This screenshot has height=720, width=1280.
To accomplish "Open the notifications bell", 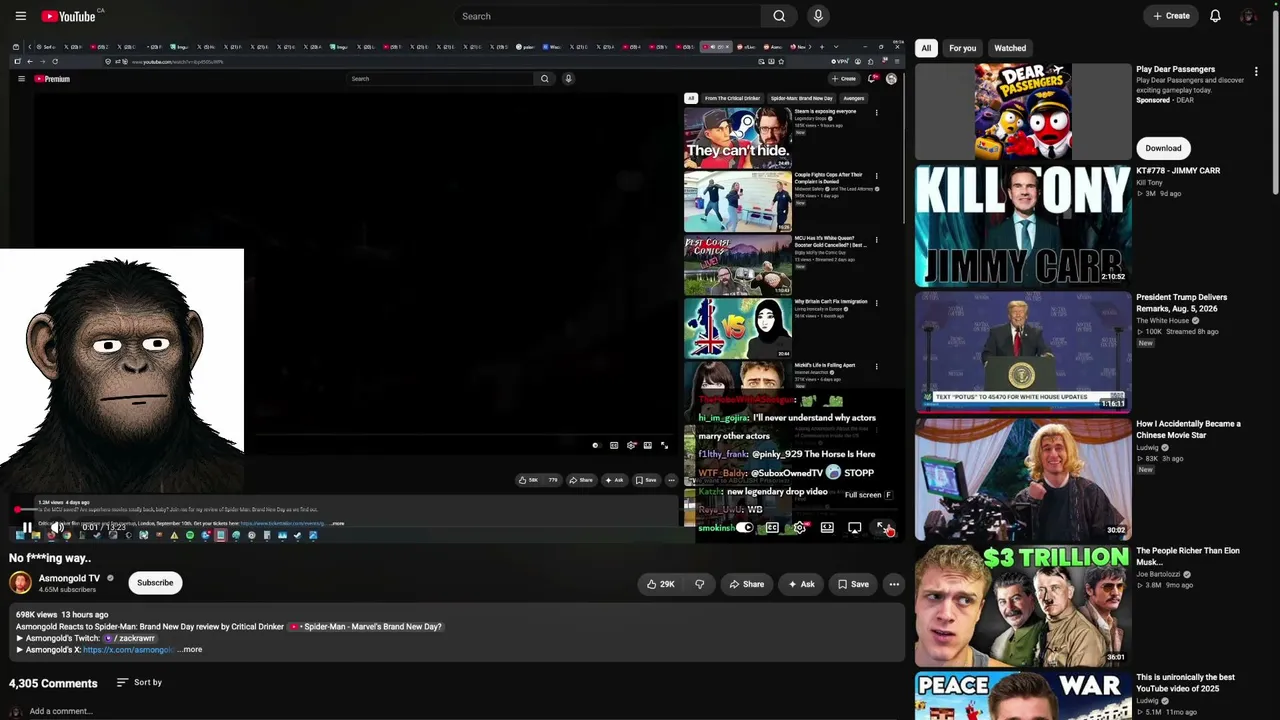I will (x=1215, y=16).
